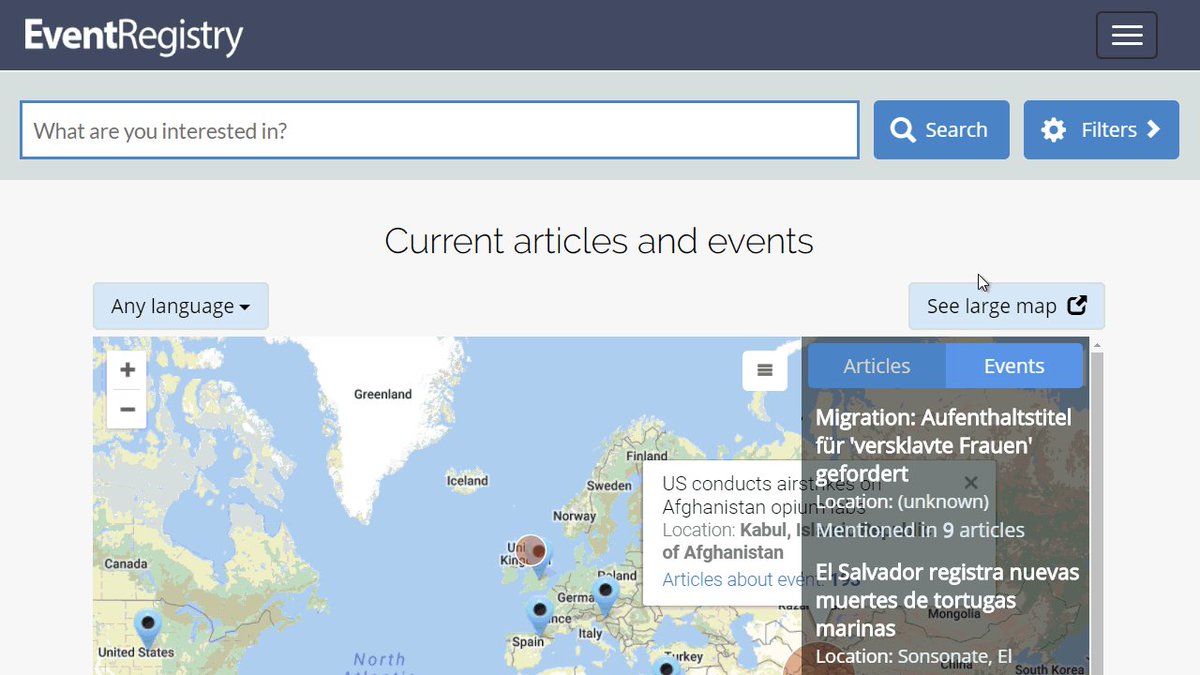The height and width of the screenshot is (675, 1200).
Task: Click the 'Current articles and events' heading
Action: tap(599, 241)
